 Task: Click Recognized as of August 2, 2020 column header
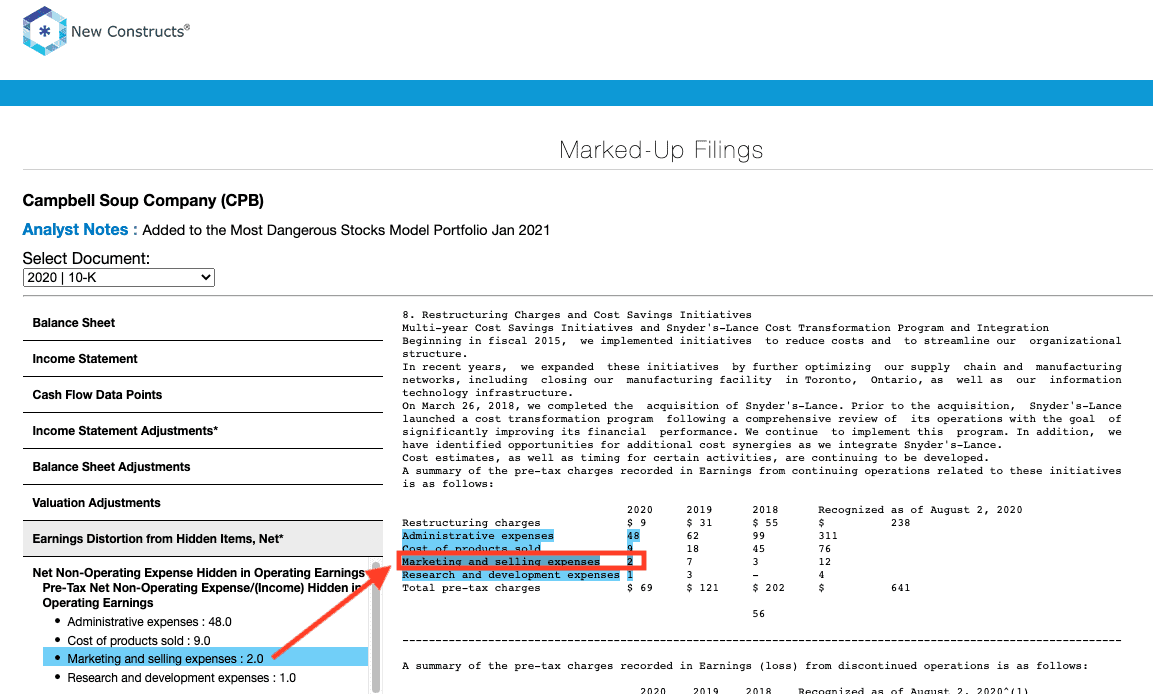point(920,509)
